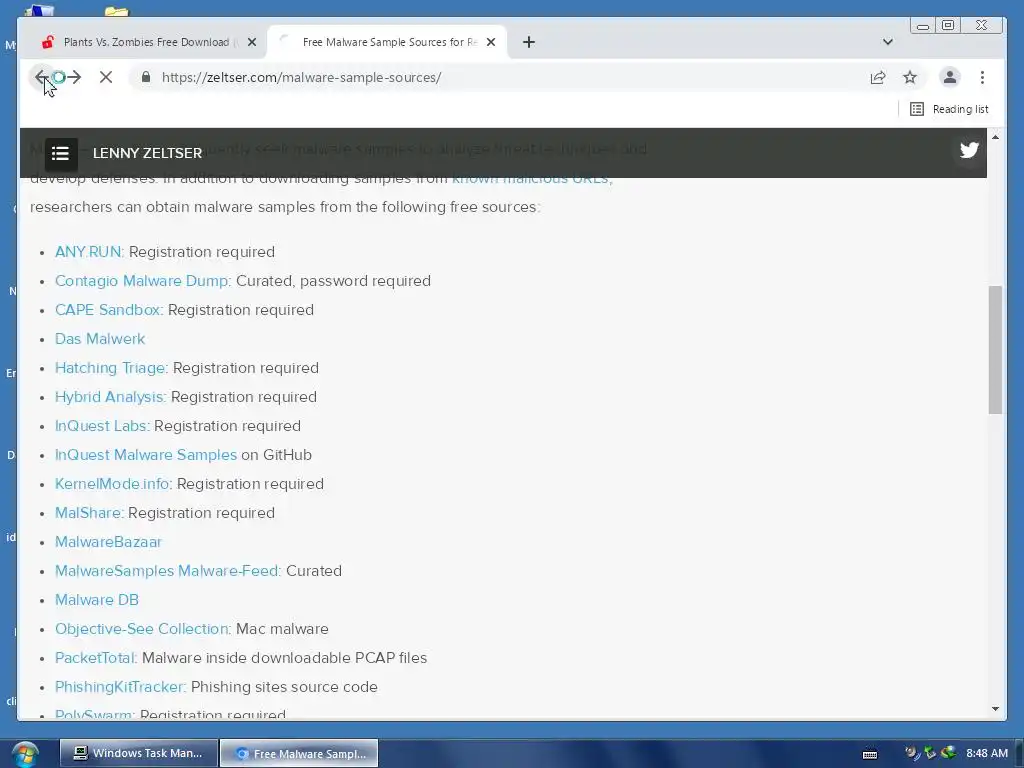The width and height of the screenshot is (1024, 768).
Task: Close the Free Malware Sample Sources tab
Action: 491,42
